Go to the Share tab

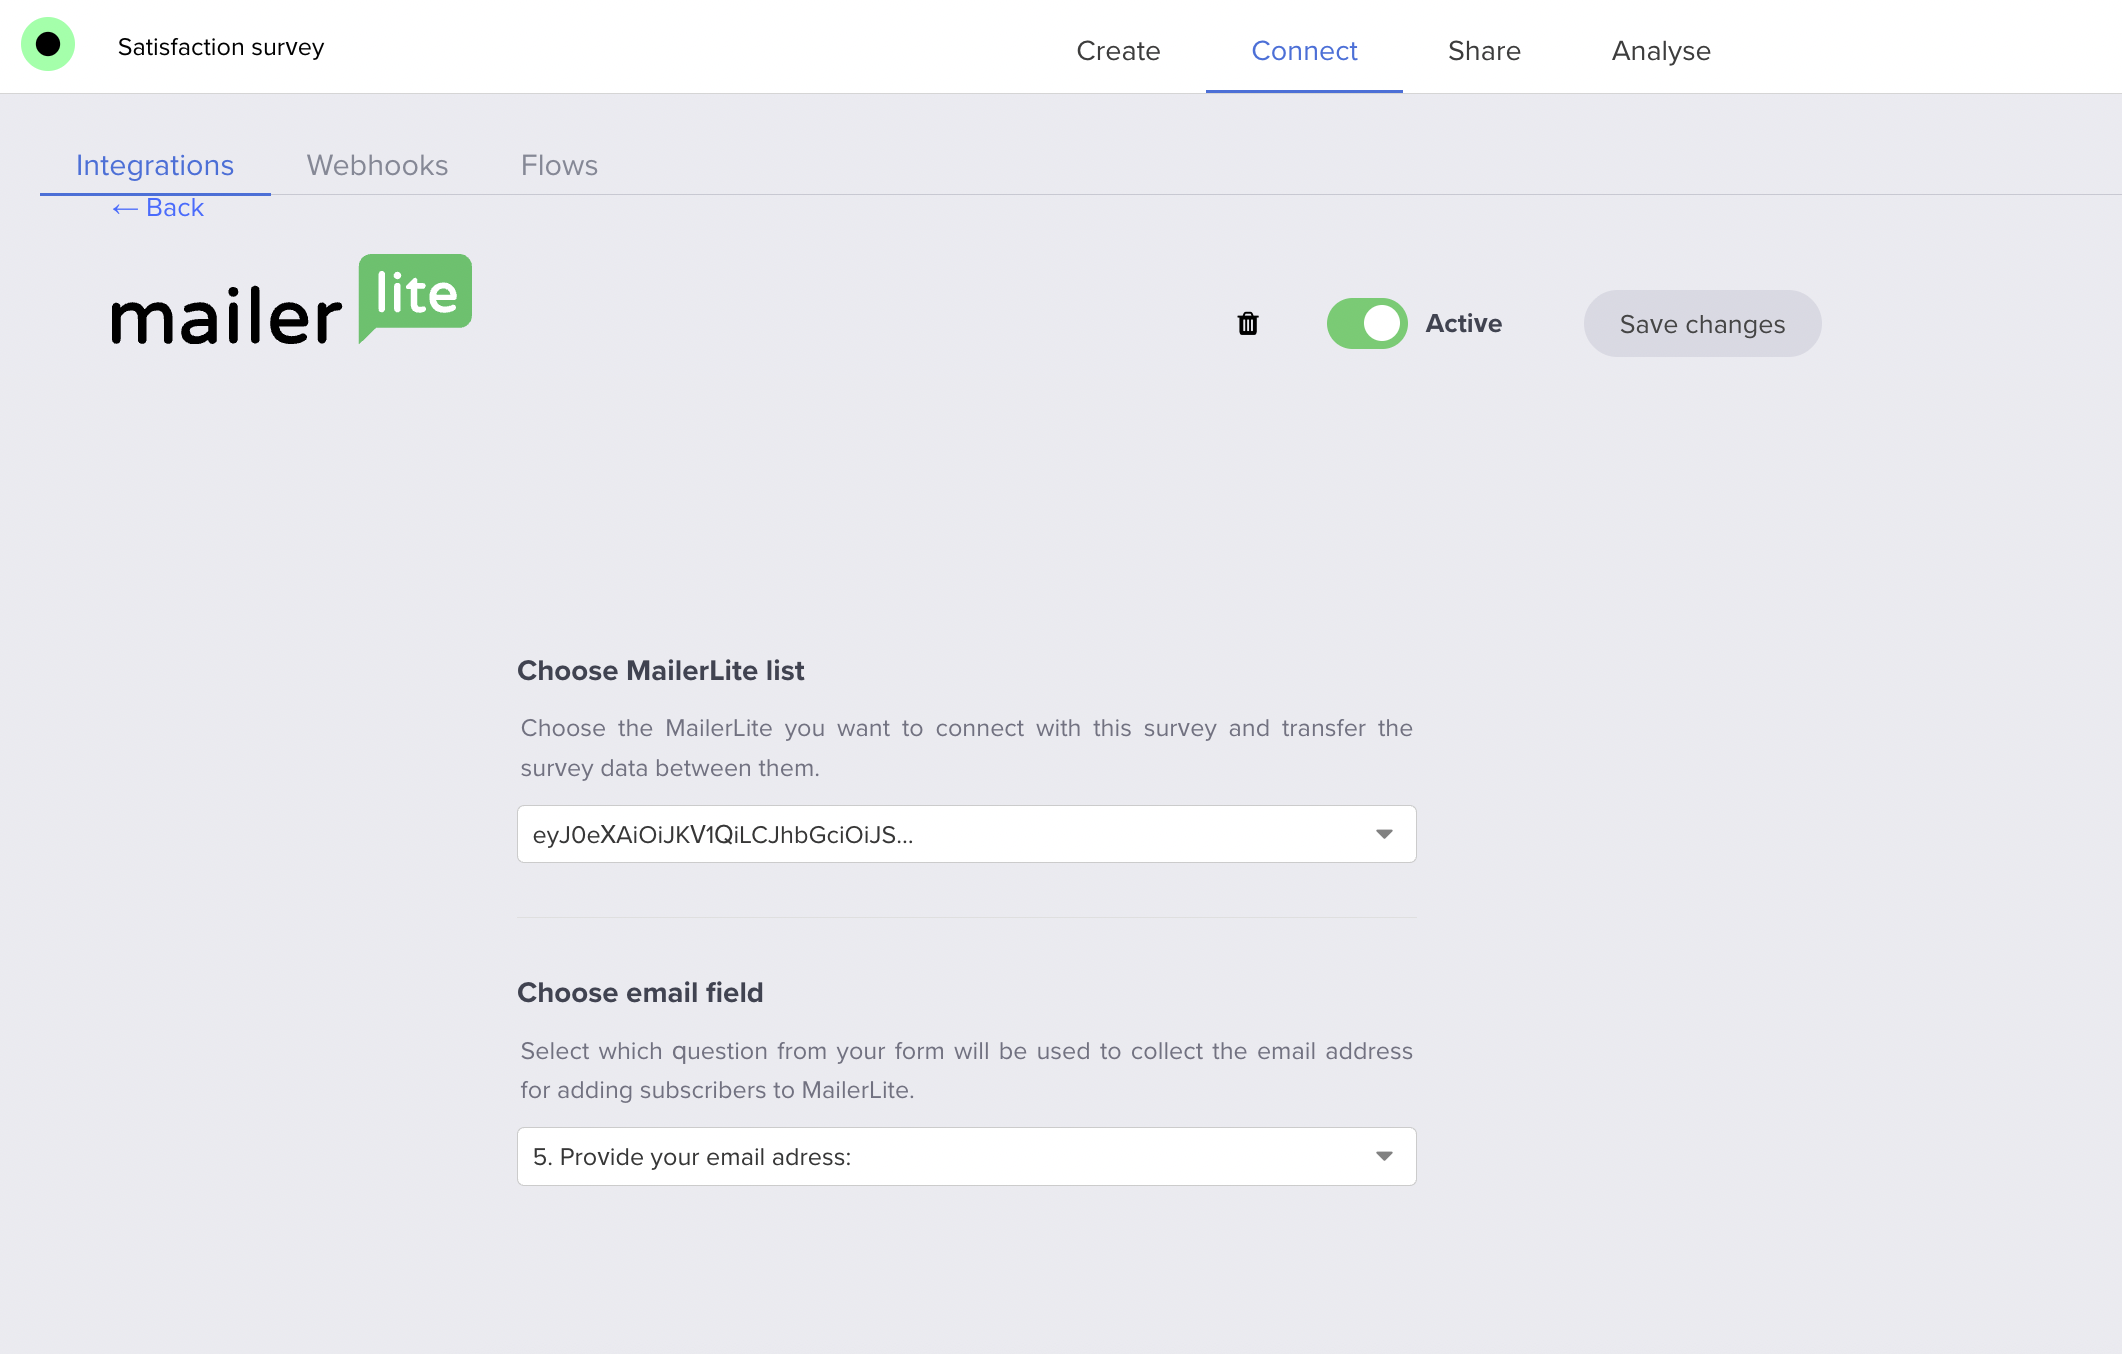pos(1484,50)
